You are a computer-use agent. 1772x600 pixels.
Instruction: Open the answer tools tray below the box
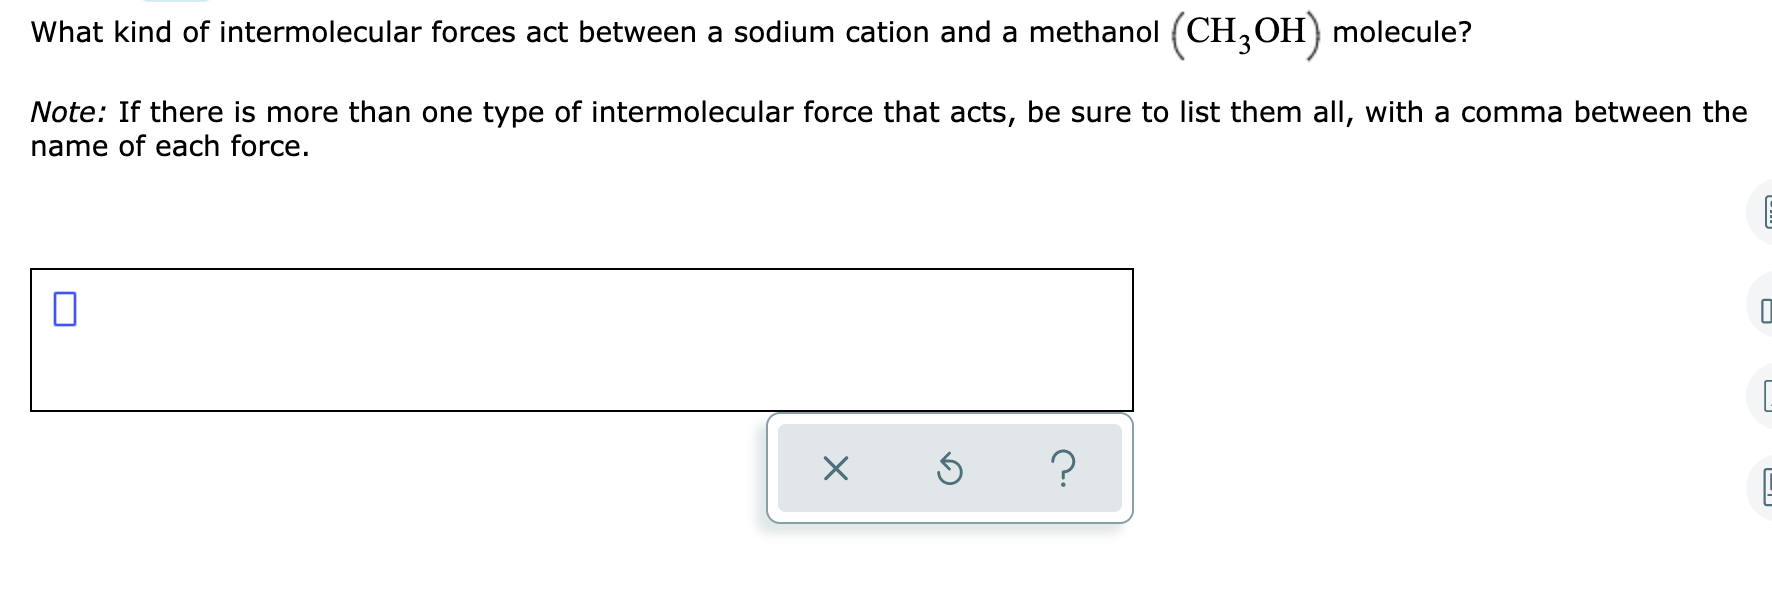point(948,470)
